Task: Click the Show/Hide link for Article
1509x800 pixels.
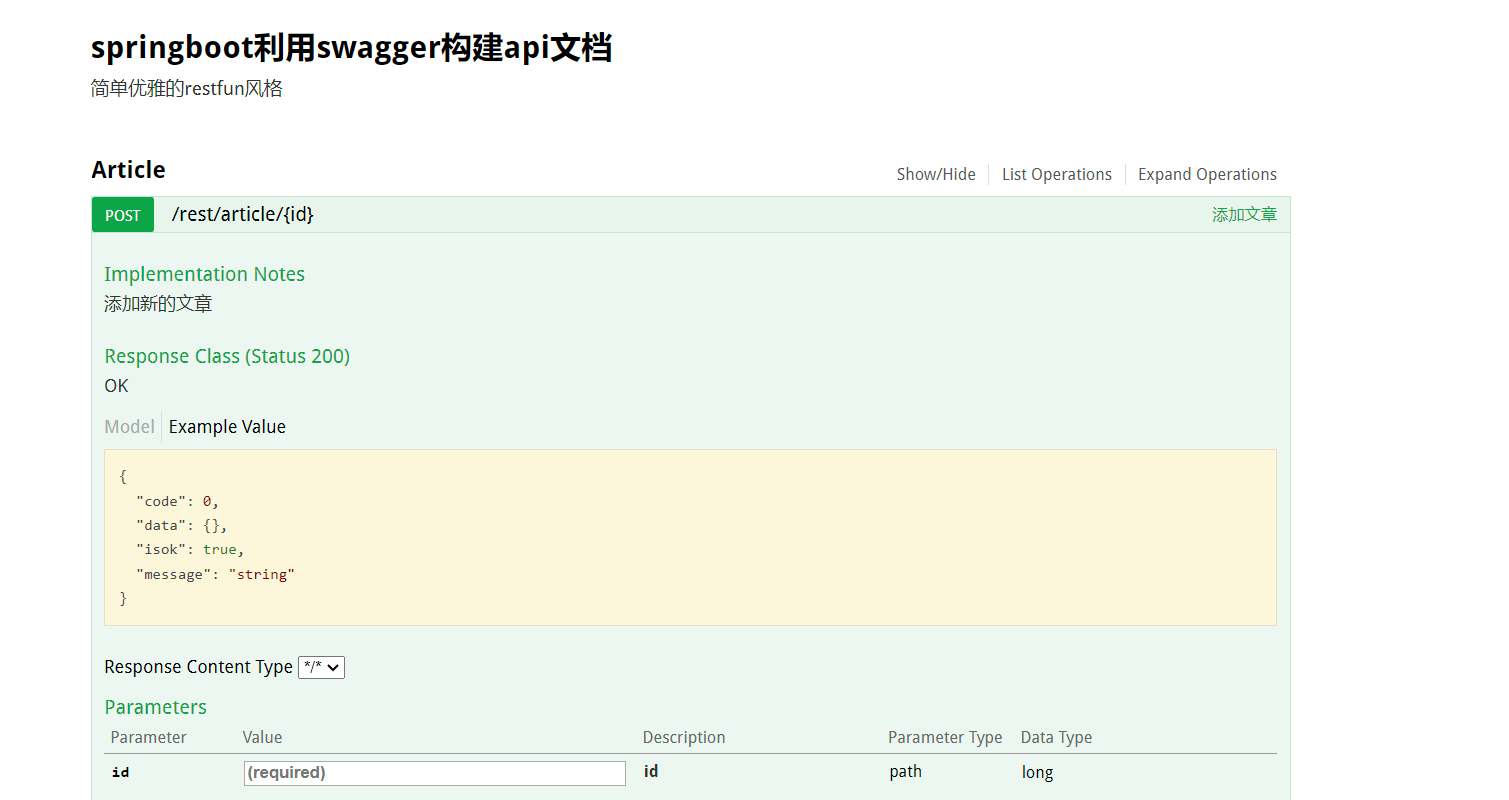Action: tap(936, 174)
